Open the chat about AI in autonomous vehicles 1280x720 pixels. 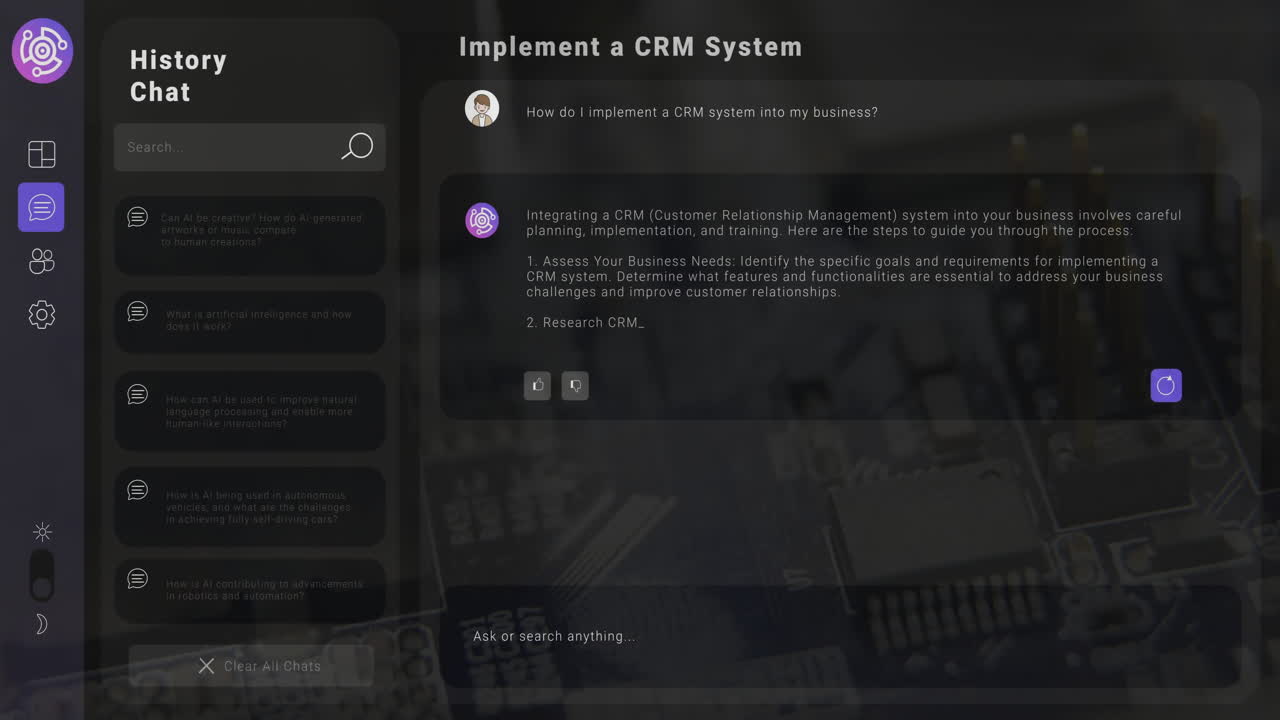(250, 506)
